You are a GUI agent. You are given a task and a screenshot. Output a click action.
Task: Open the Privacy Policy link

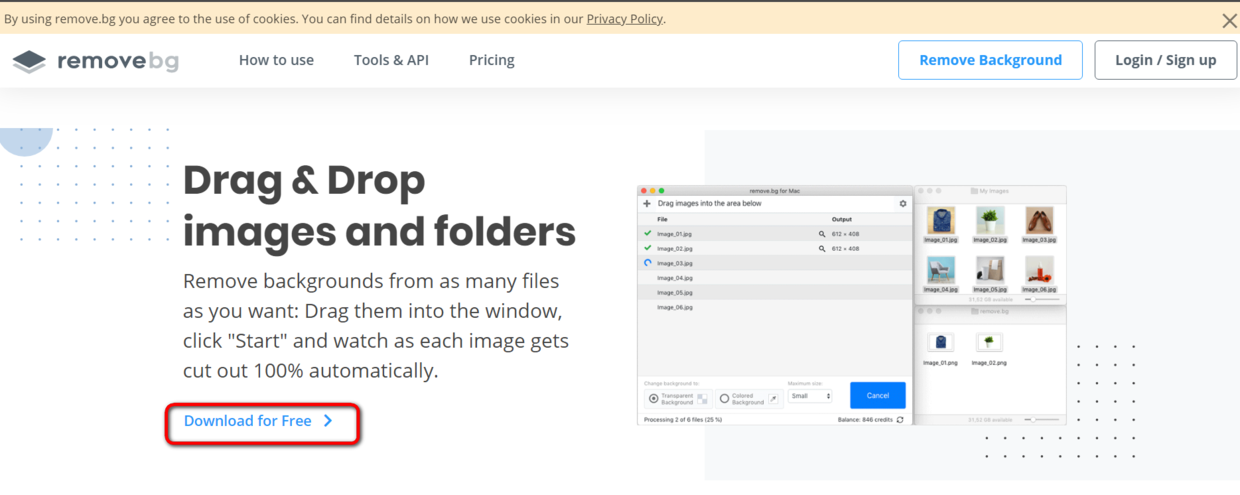click(625, 19)
